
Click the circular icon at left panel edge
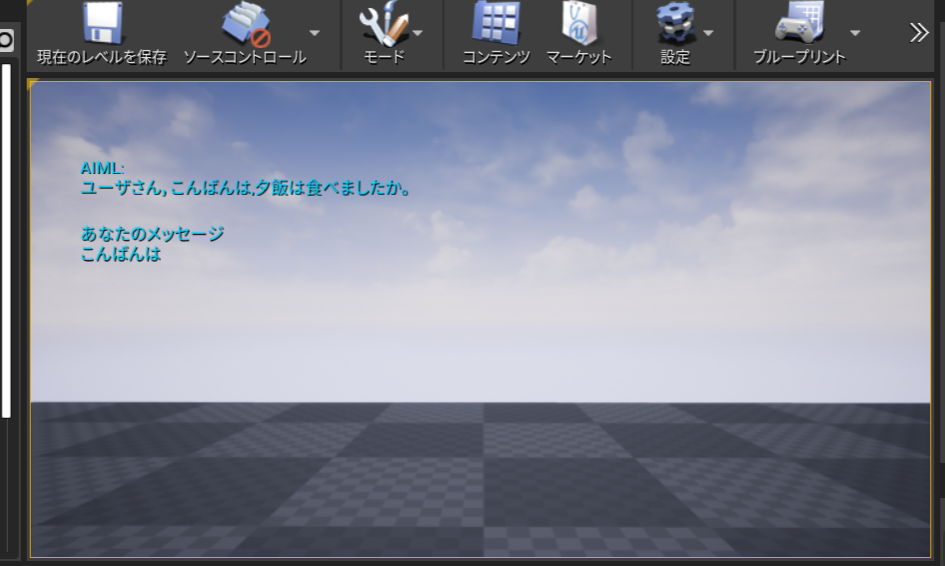pos(6,40)
